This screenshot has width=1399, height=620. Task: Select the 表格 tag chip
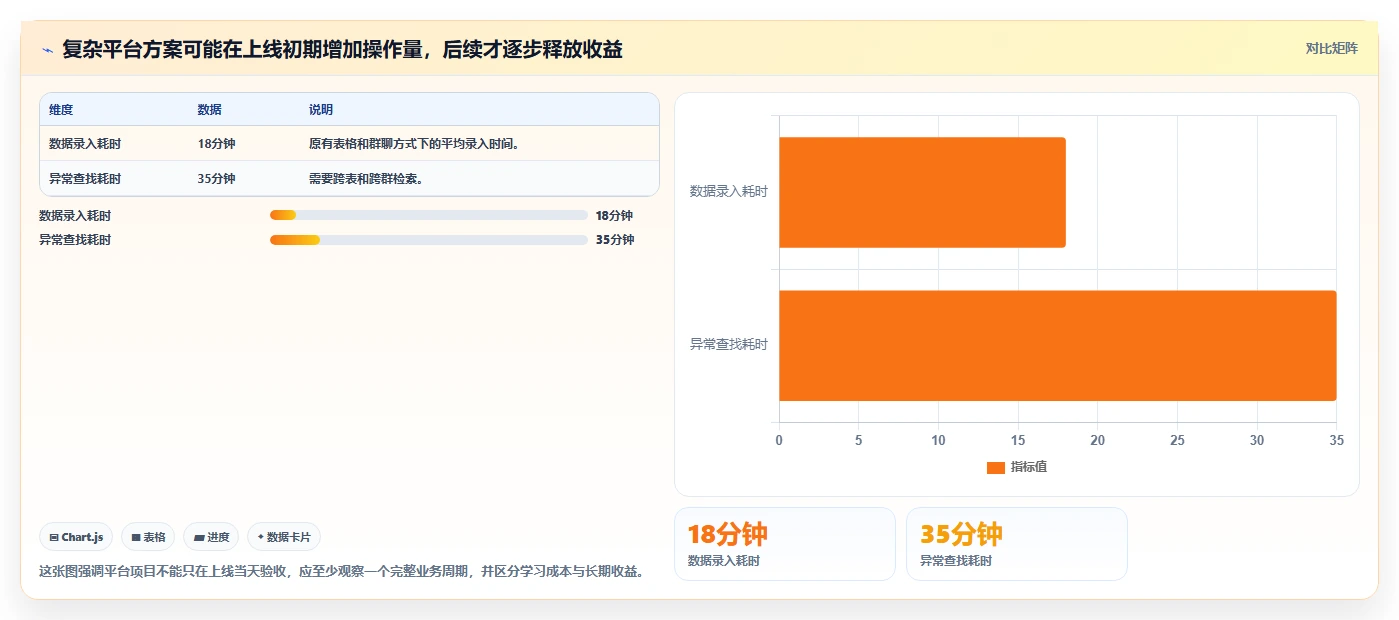click(148, 537)
